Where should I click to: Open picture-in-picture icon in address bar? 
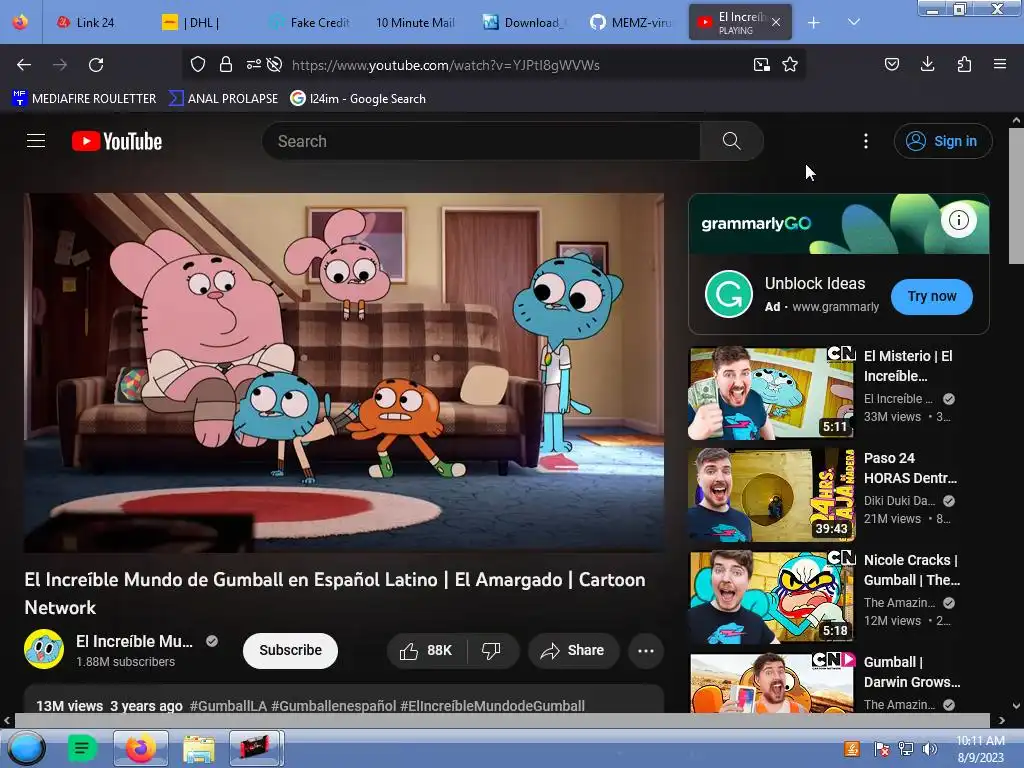coord(761,65)
